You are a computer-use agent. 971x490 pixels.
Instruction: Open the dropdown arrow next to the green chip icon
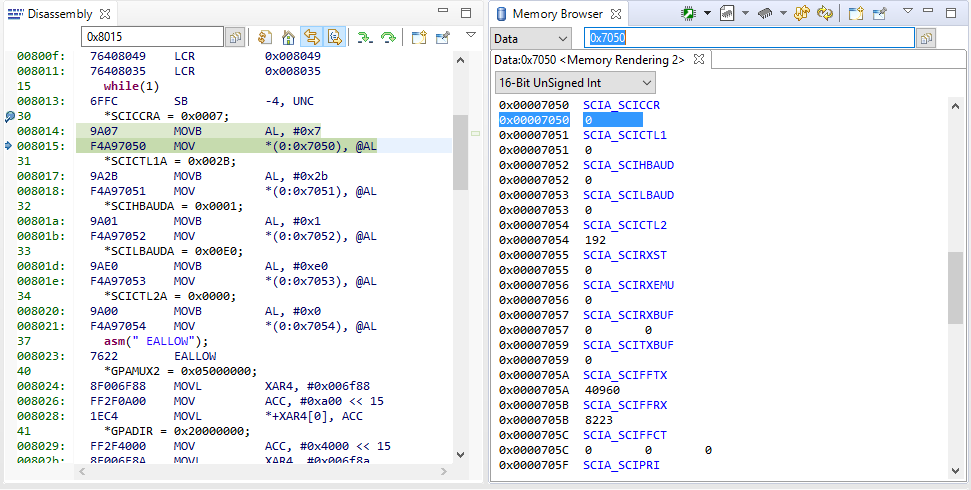[x=707, y=13]
